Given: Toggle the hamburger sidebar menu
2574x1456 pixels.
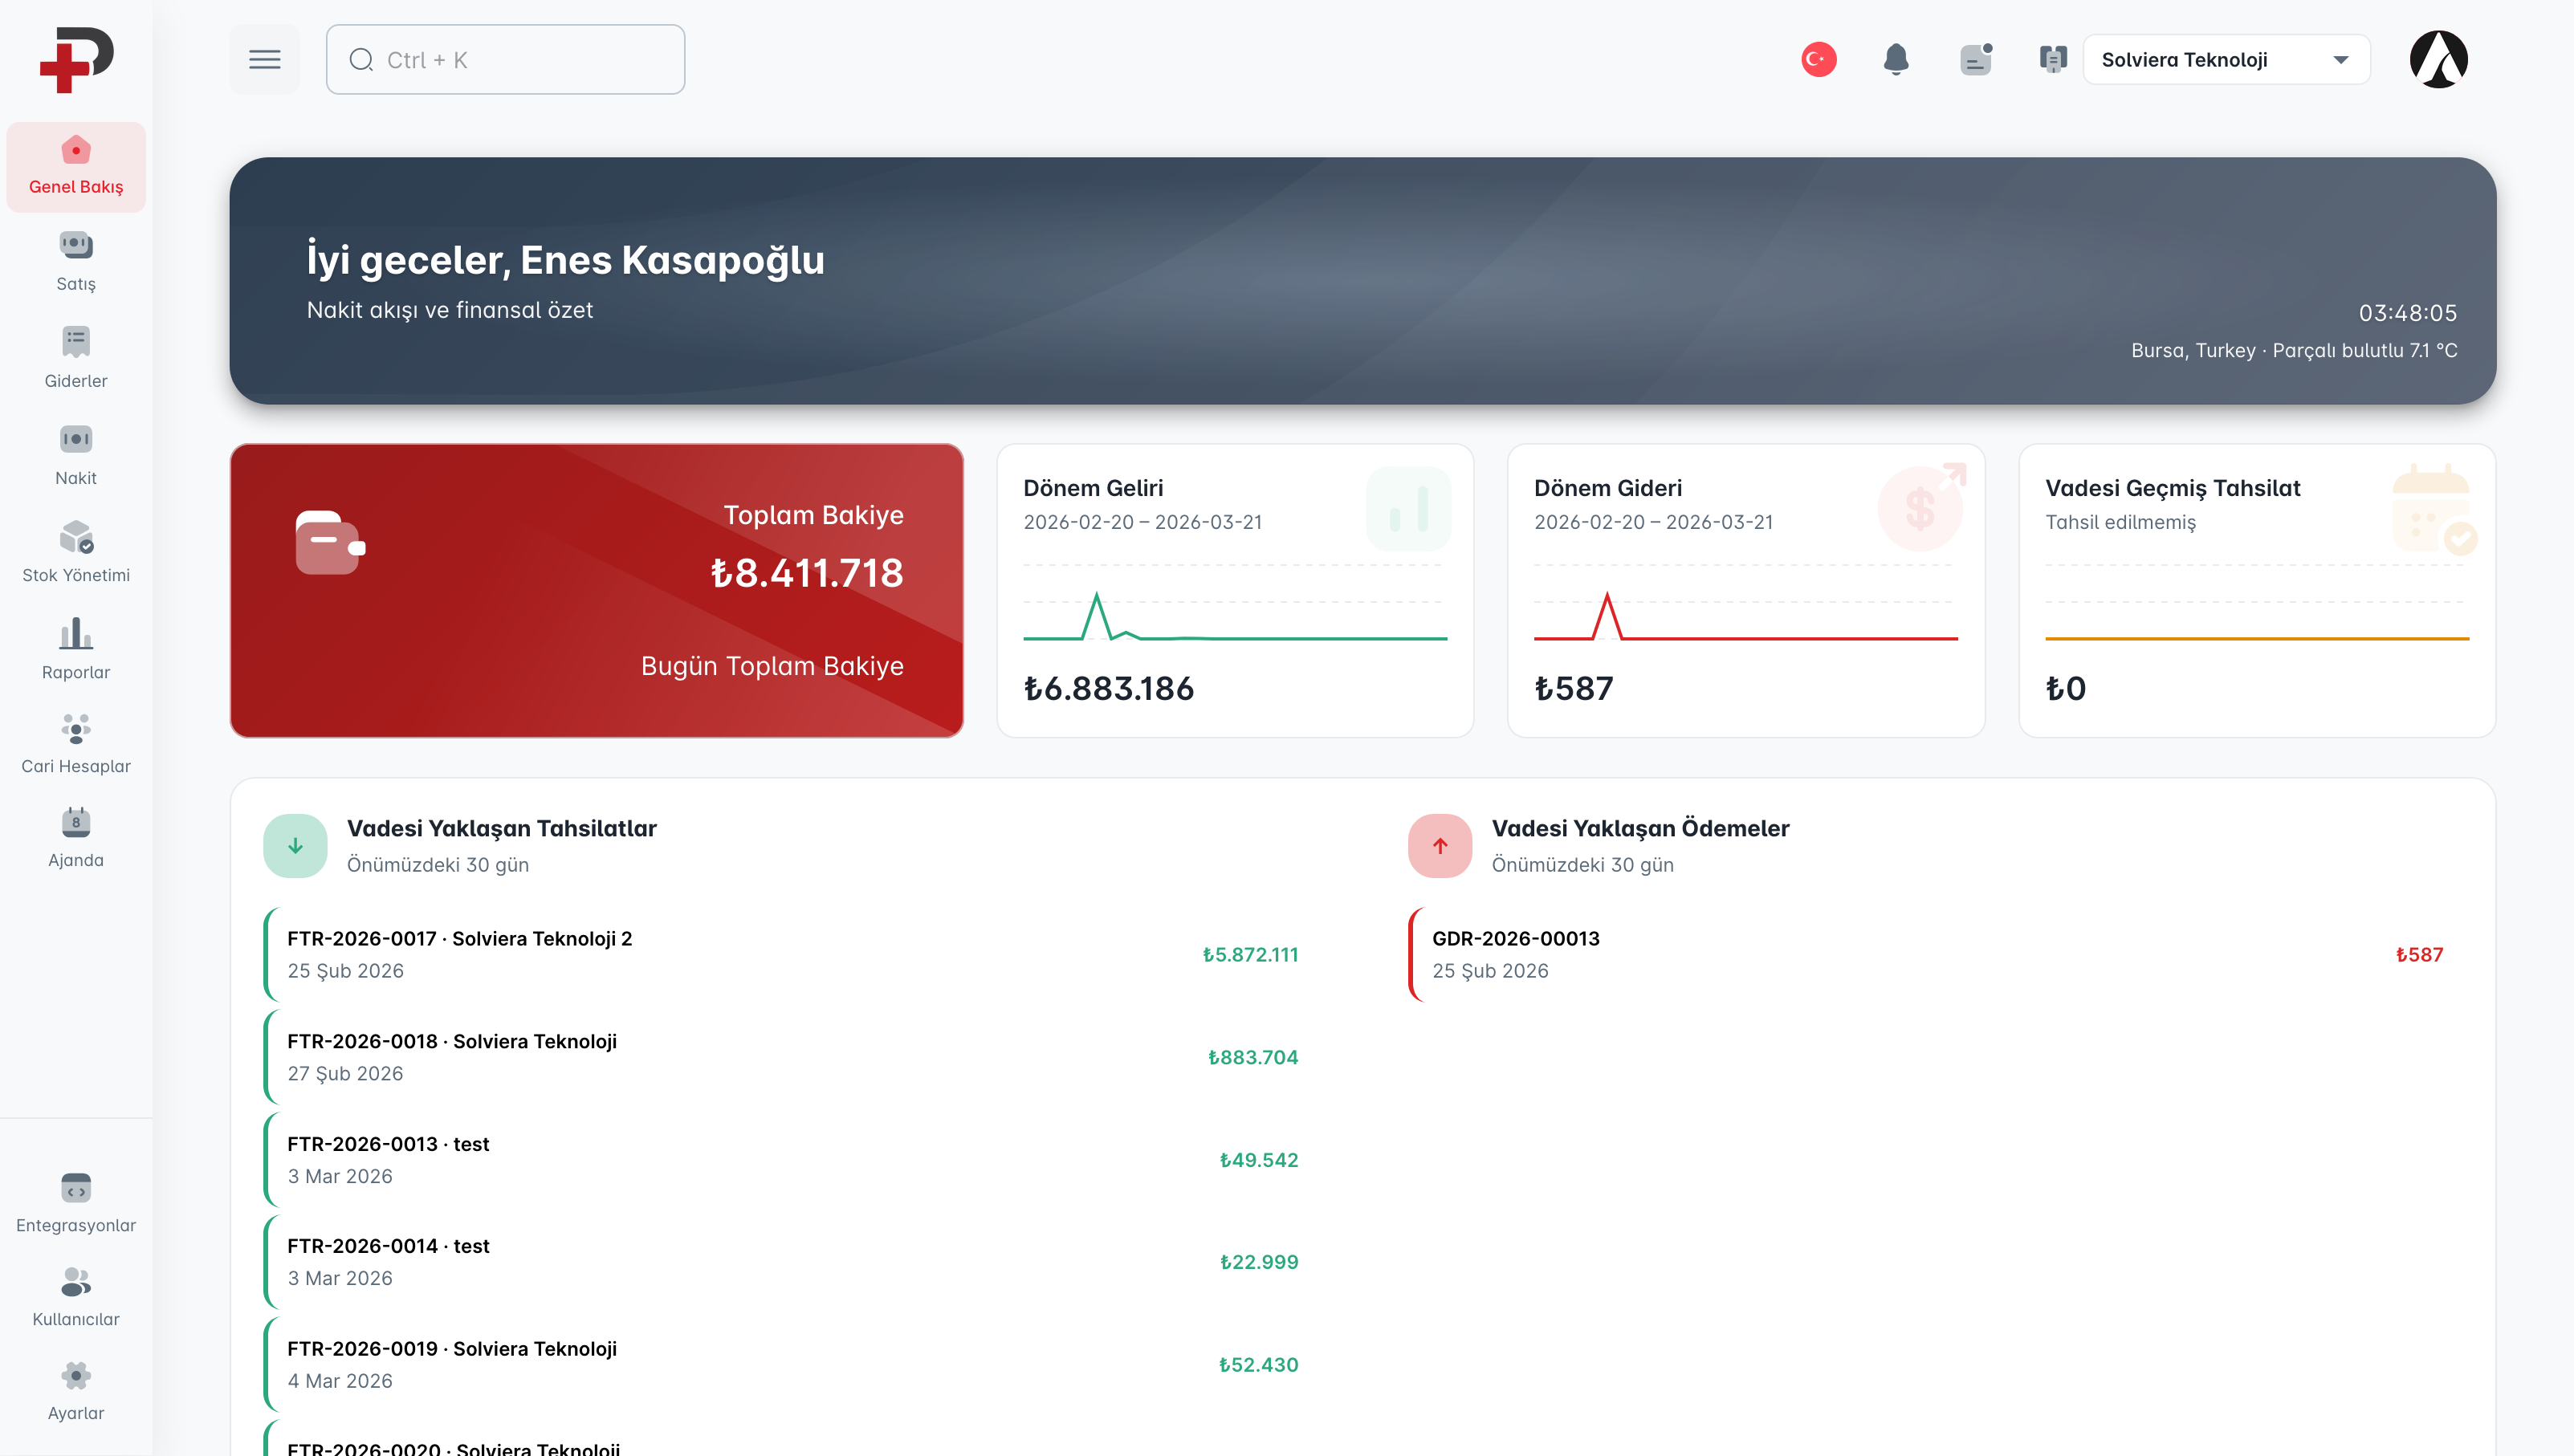Looking at the screenshot, I should click(265, 60).
